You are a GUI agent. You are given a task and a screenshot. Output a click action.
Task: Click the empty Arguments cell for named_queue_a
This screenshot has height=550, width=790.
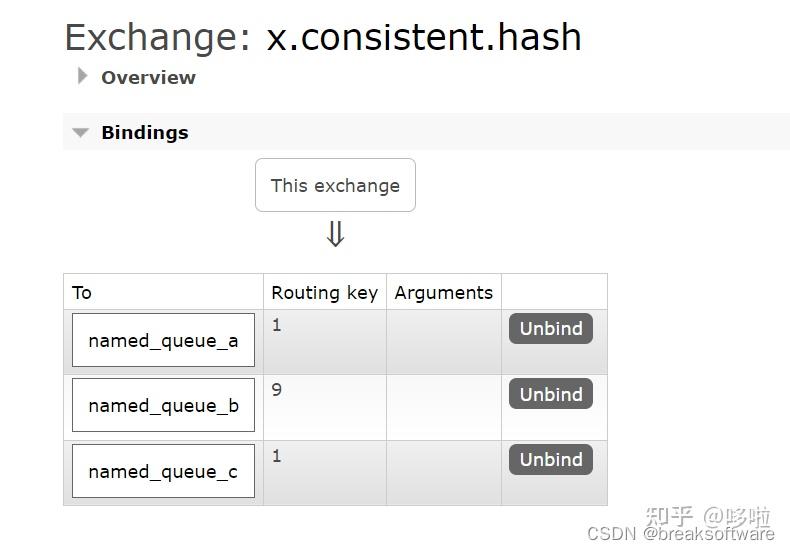[443, 341]
